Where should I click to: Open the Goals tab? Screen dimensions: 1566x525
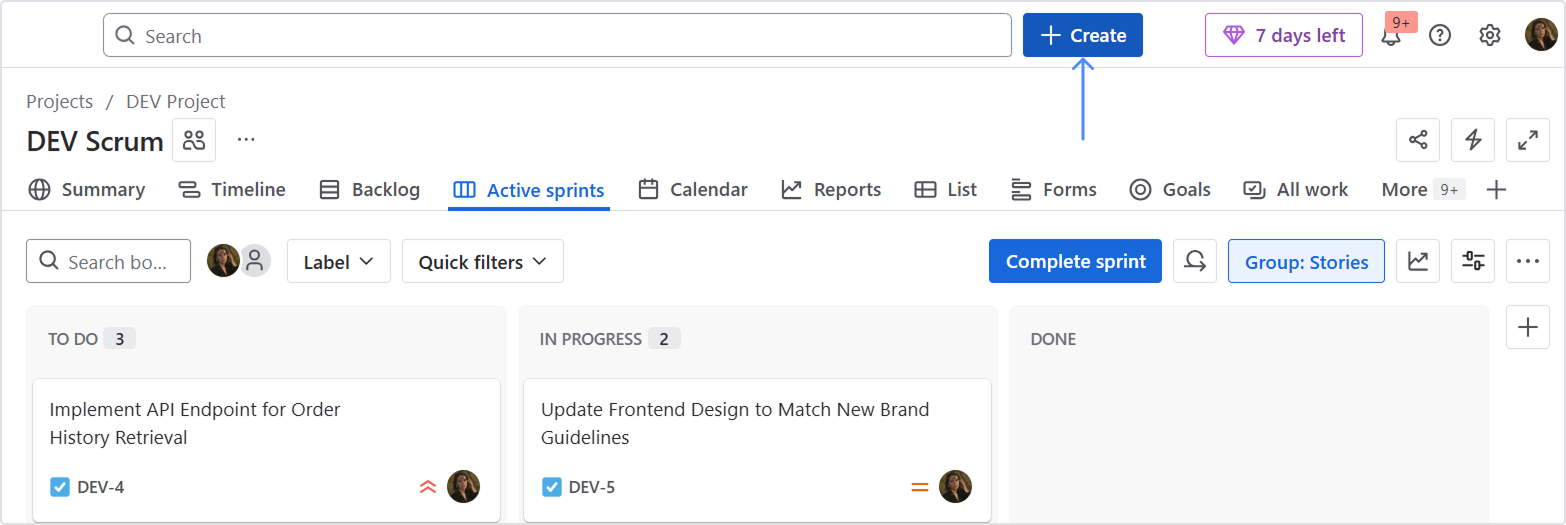click(x=1169, y=189)
